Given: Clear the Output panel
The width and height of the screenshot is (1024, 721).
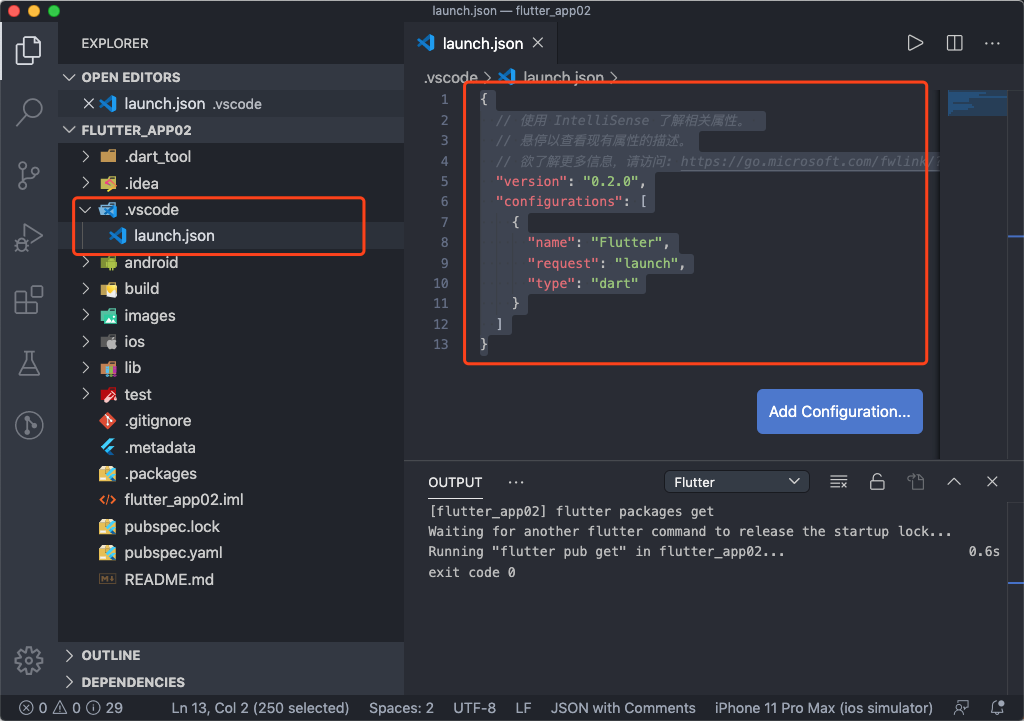Looking at the screenshot, I should [838, 481].
